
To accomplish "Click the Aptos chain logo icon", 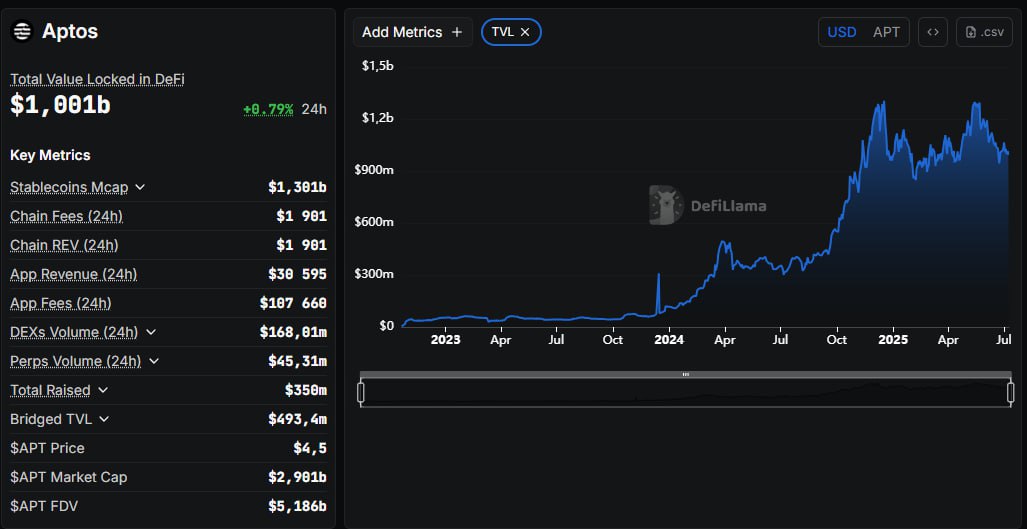I will click(22, 31).
